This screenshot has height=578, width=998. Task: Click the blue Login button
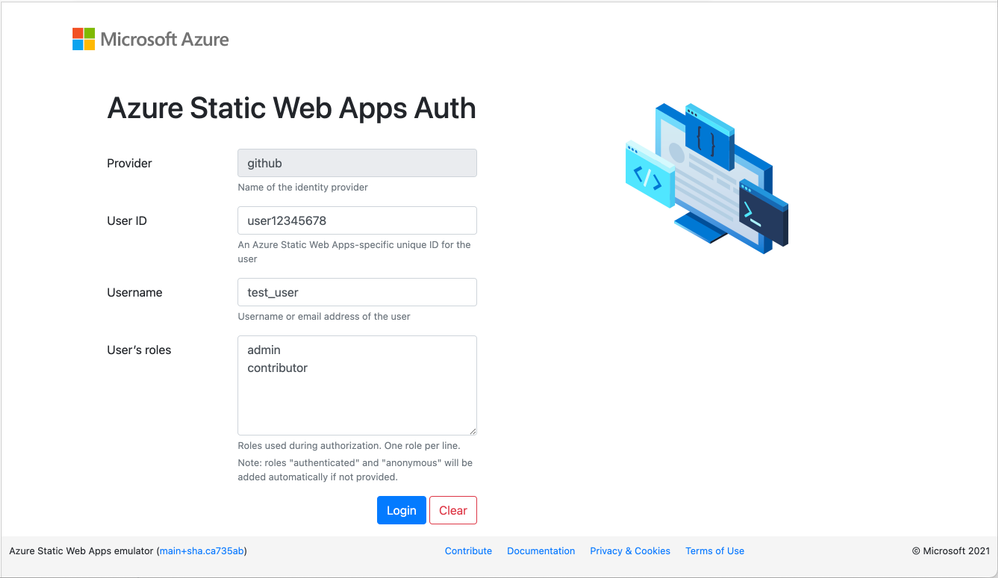pyautogui.click(x=402, y=511)
